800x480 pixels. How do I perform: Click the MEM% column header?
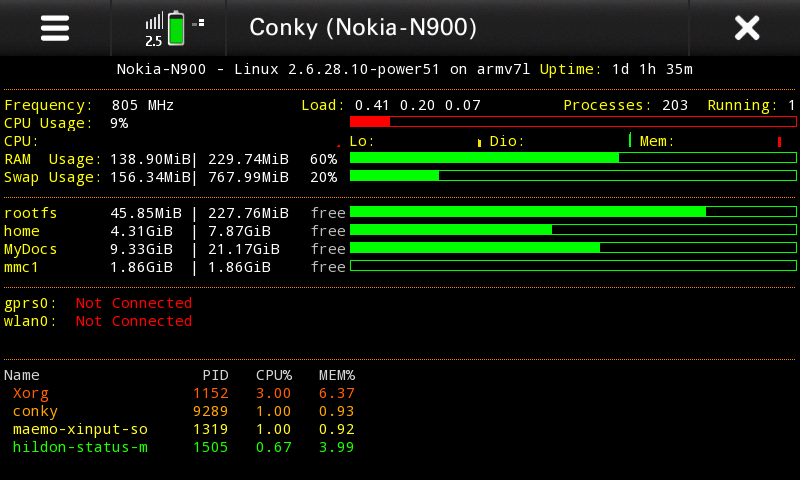(x=337, y=375)
